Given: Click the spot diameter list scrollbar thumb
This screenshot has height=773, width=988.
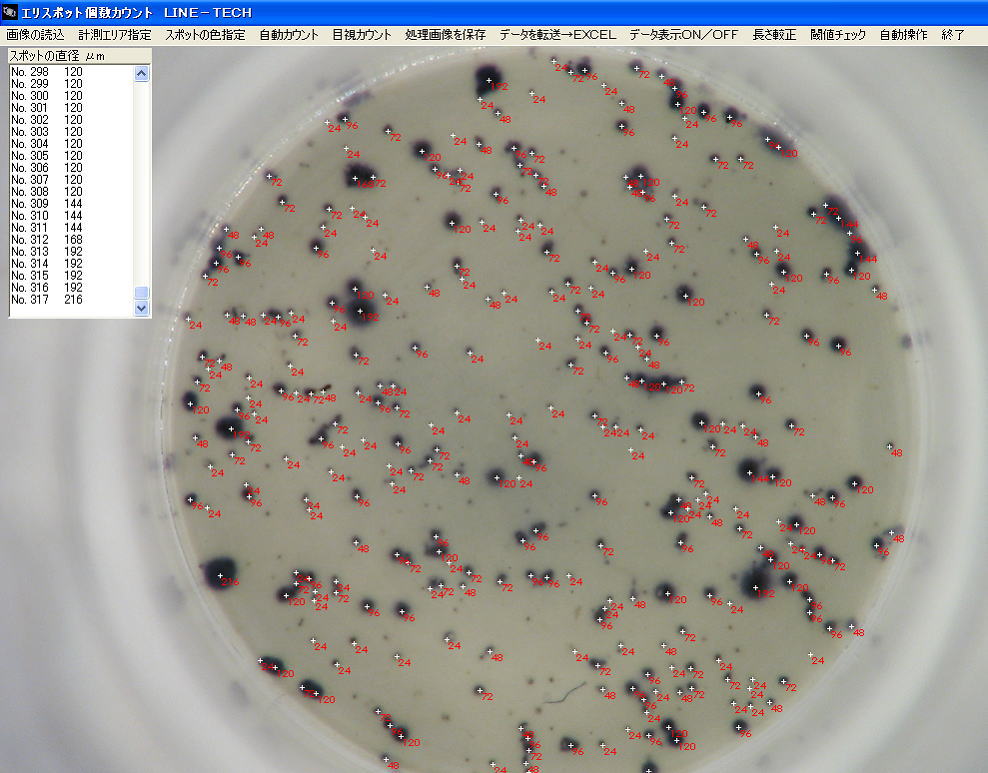Looking at the screenshot, I should coord(141,293).
